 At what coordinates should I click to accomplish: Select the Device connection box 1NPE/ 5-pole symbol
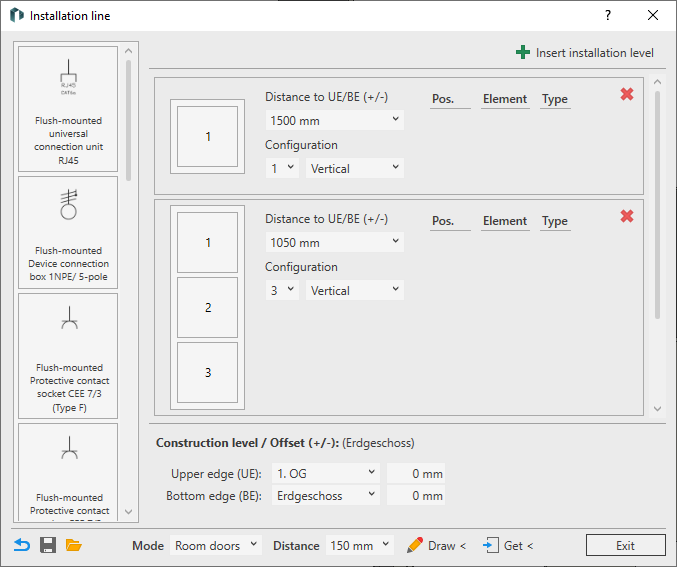click(x=68, y=232)
